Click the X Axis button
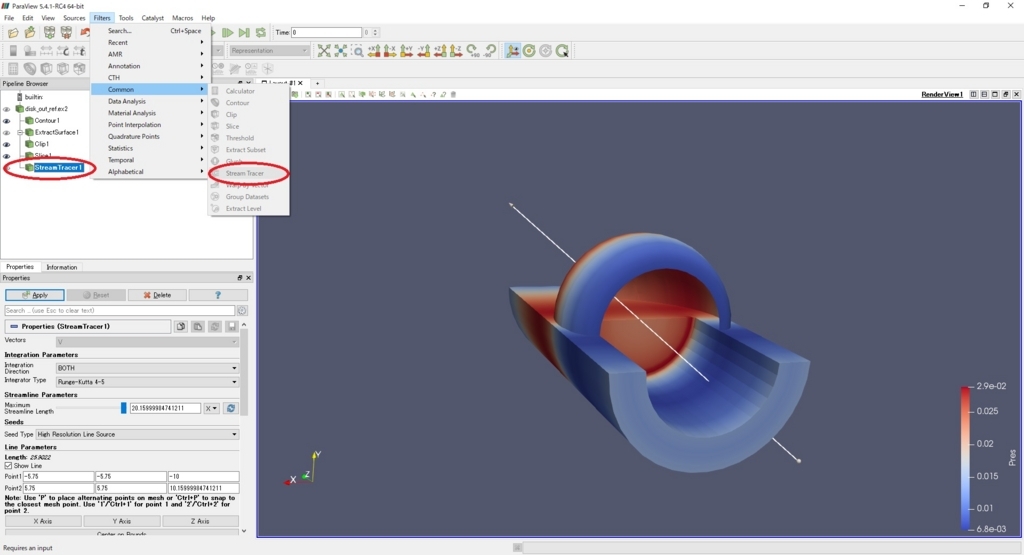The image size is (1024, 555). (x=43, y=522)
